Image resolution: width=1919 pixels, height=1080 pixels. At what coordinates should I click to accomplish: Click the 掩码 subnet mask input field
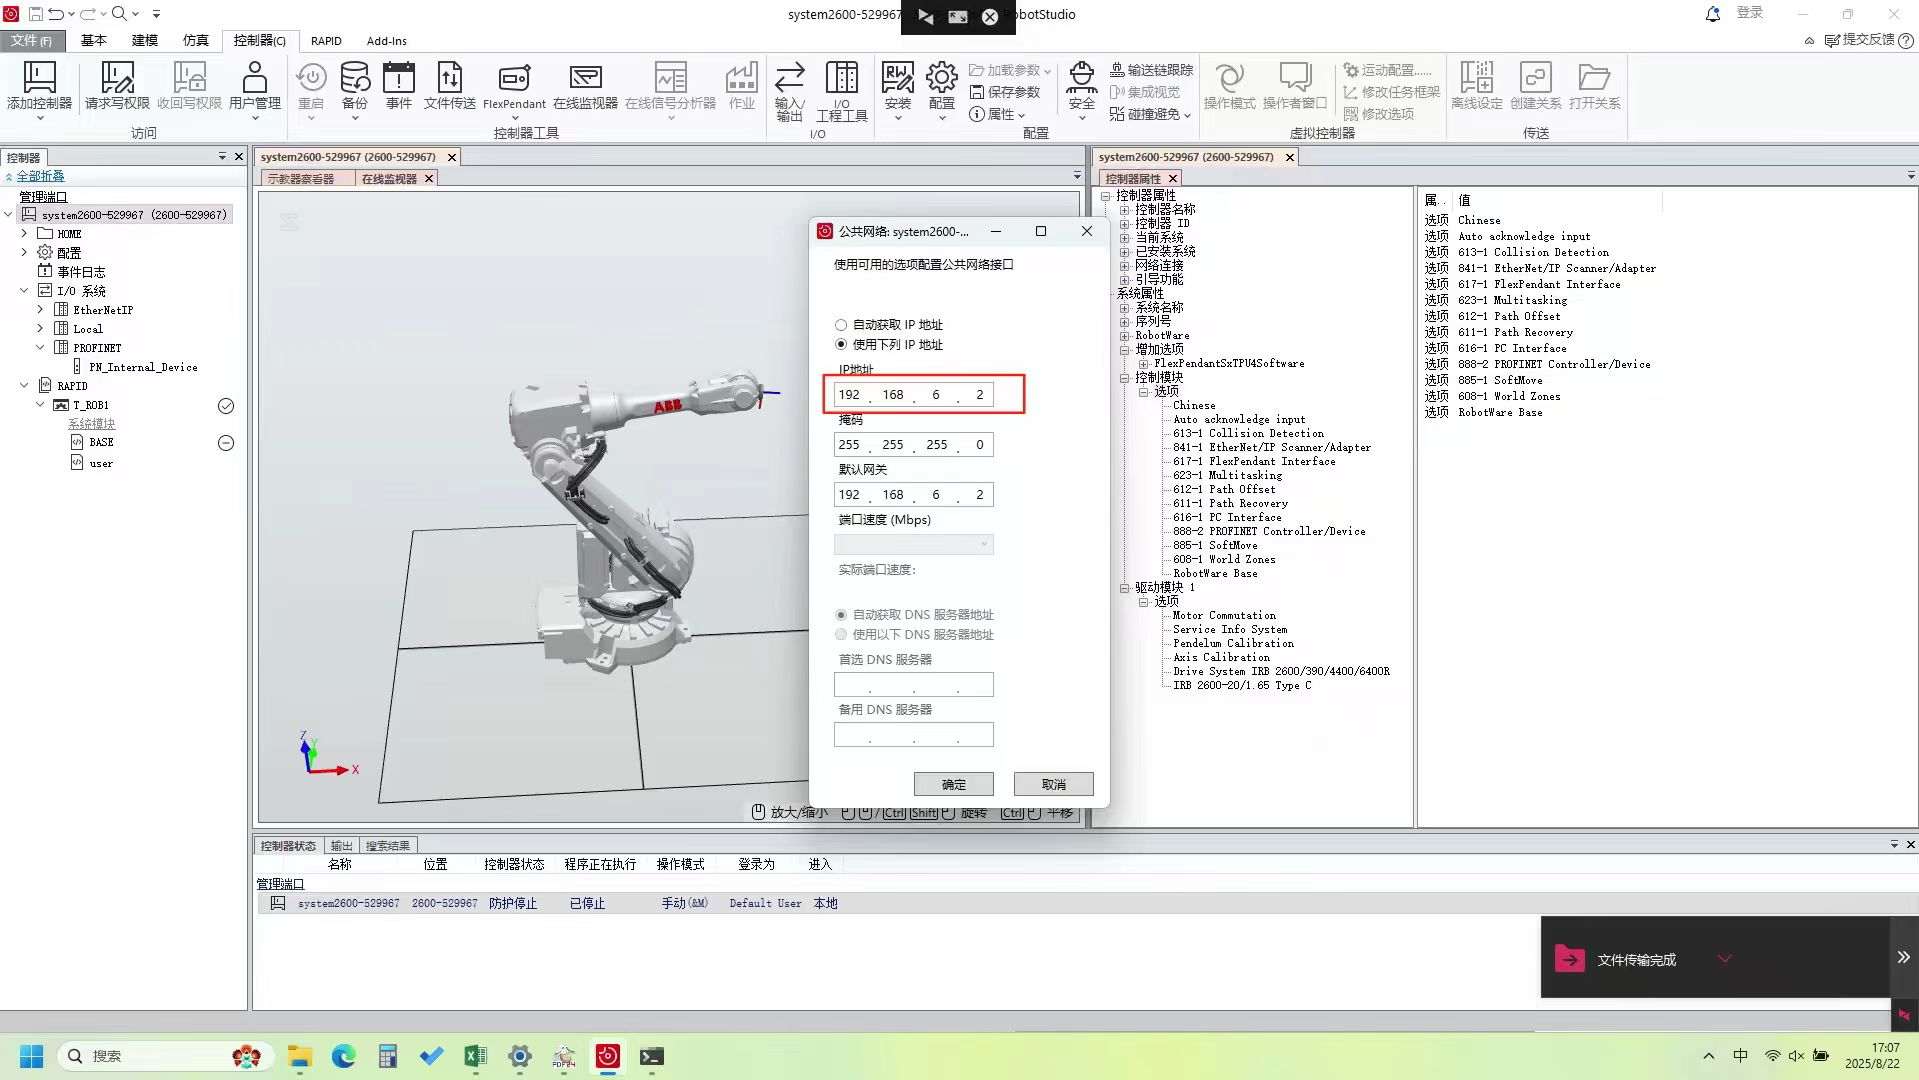[x=913, y=445]
